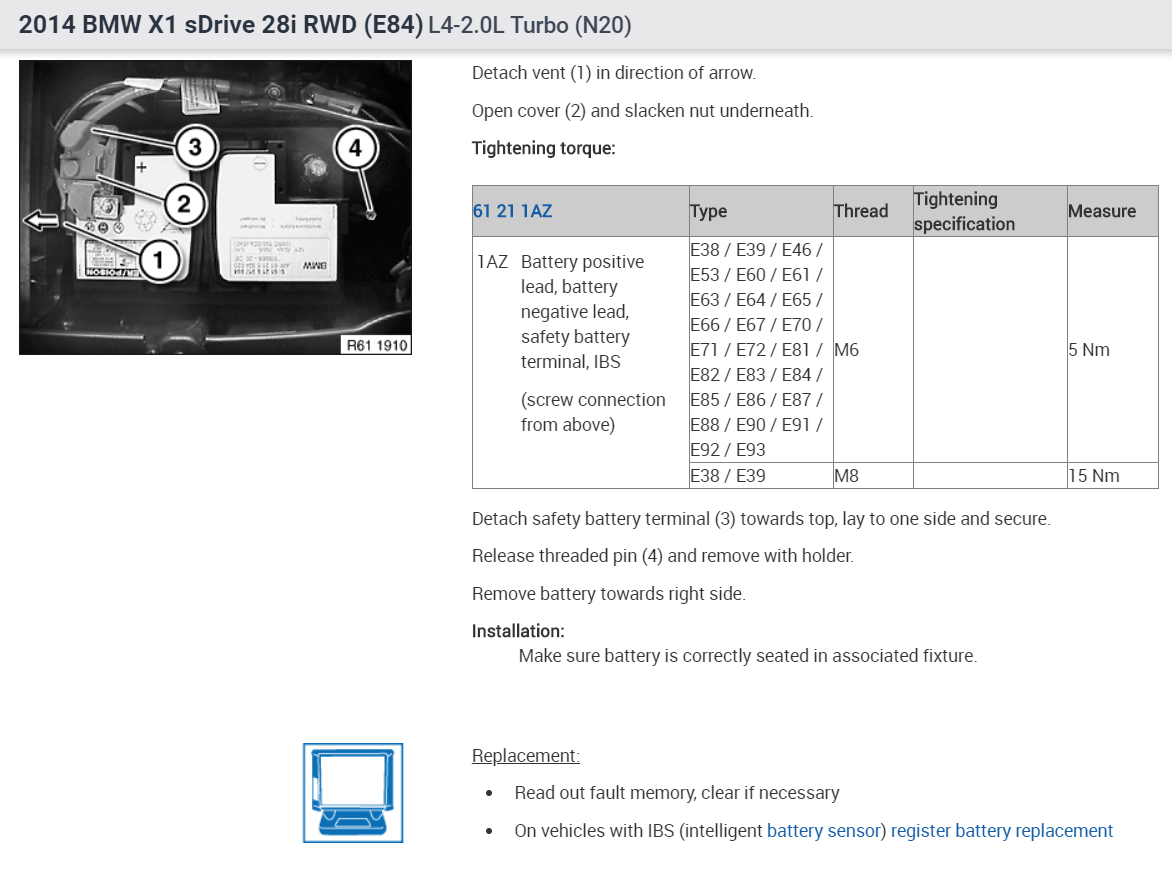Select the vehicle title 2014 BMW X1 sDrive 28i

[x=221, y=25]
